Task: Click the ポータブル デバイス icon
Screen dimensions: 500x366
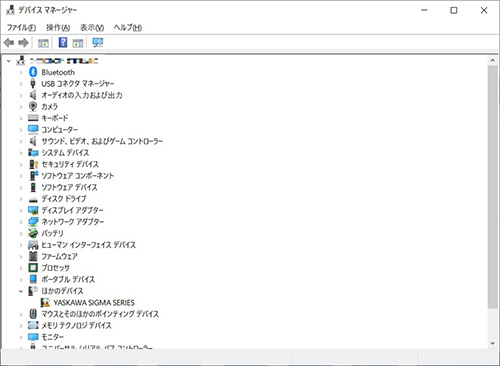Action: click(x=33, y=279)
